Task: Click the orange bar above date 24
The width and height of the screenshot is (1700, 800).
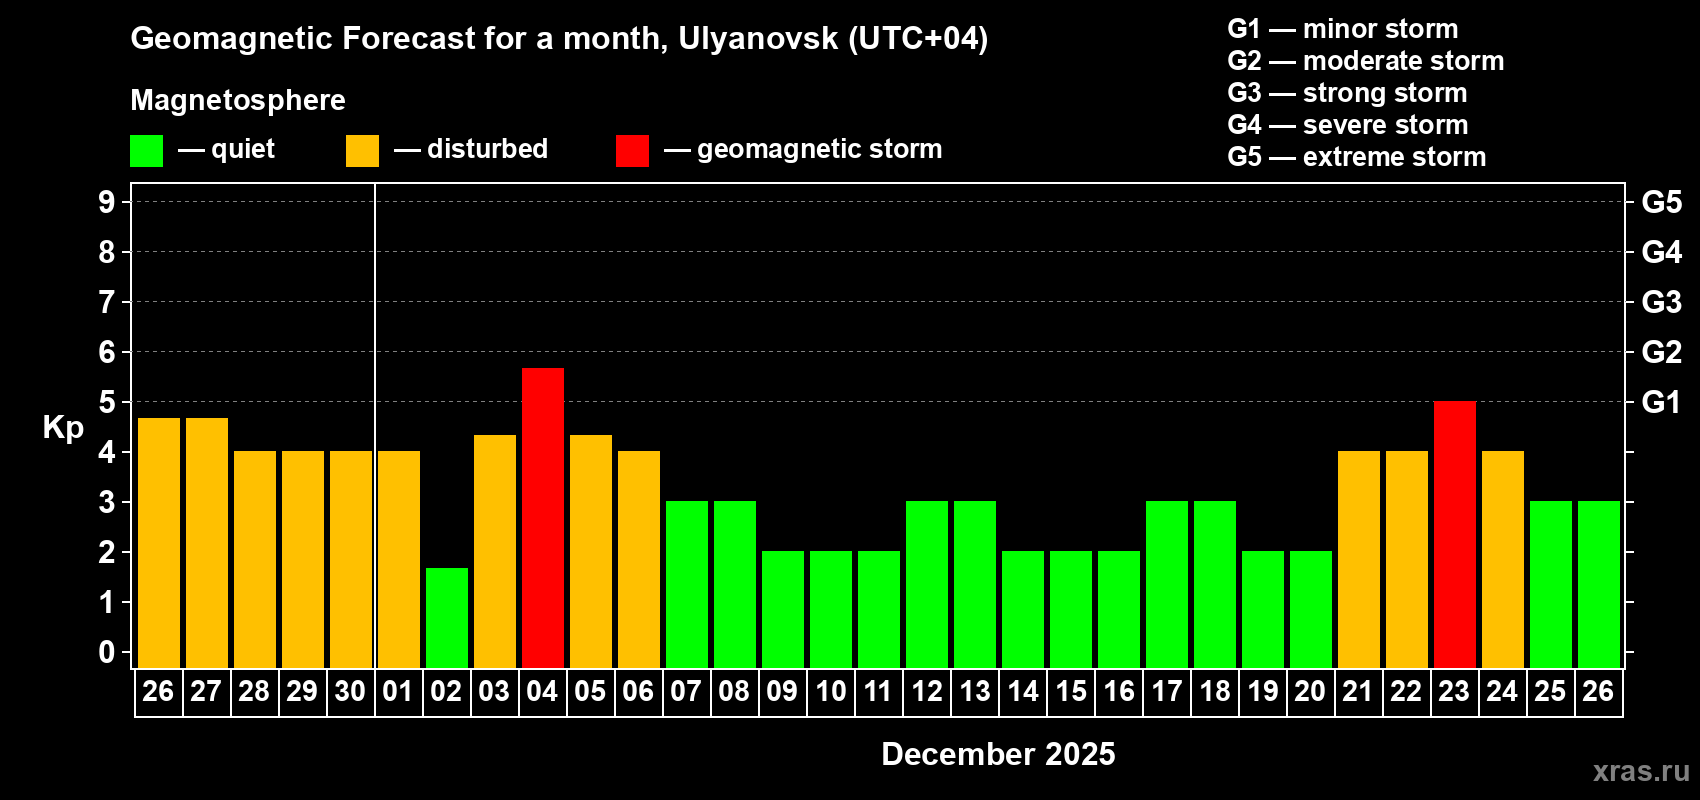Action: (1503, 560)
